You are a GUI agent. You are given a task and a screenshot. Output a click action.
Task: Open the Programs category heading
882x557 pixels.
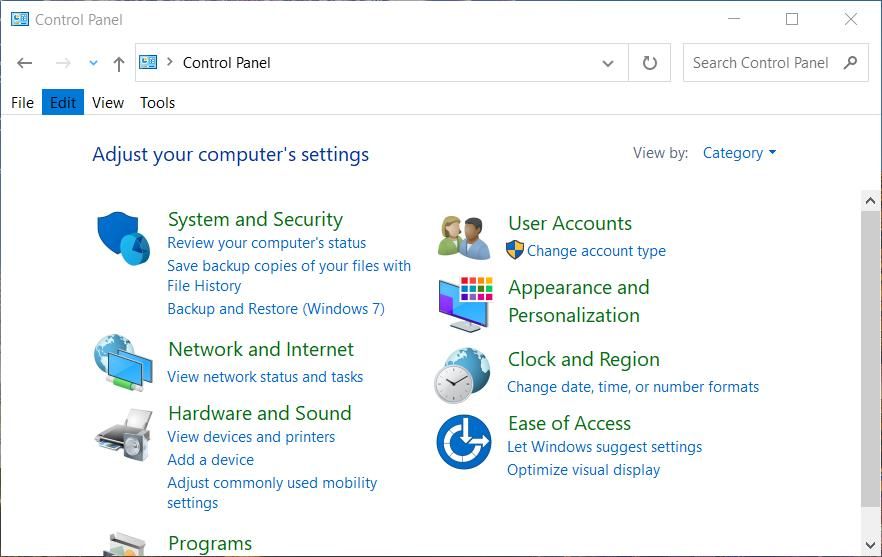[210, 543]
